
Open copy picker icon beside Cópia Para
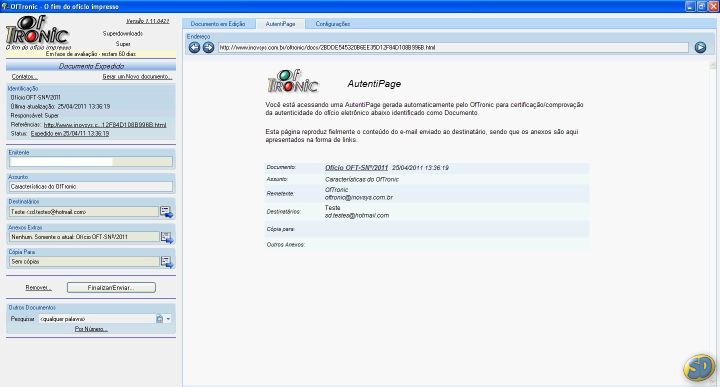pyautogui.click(x=166, y=262)
